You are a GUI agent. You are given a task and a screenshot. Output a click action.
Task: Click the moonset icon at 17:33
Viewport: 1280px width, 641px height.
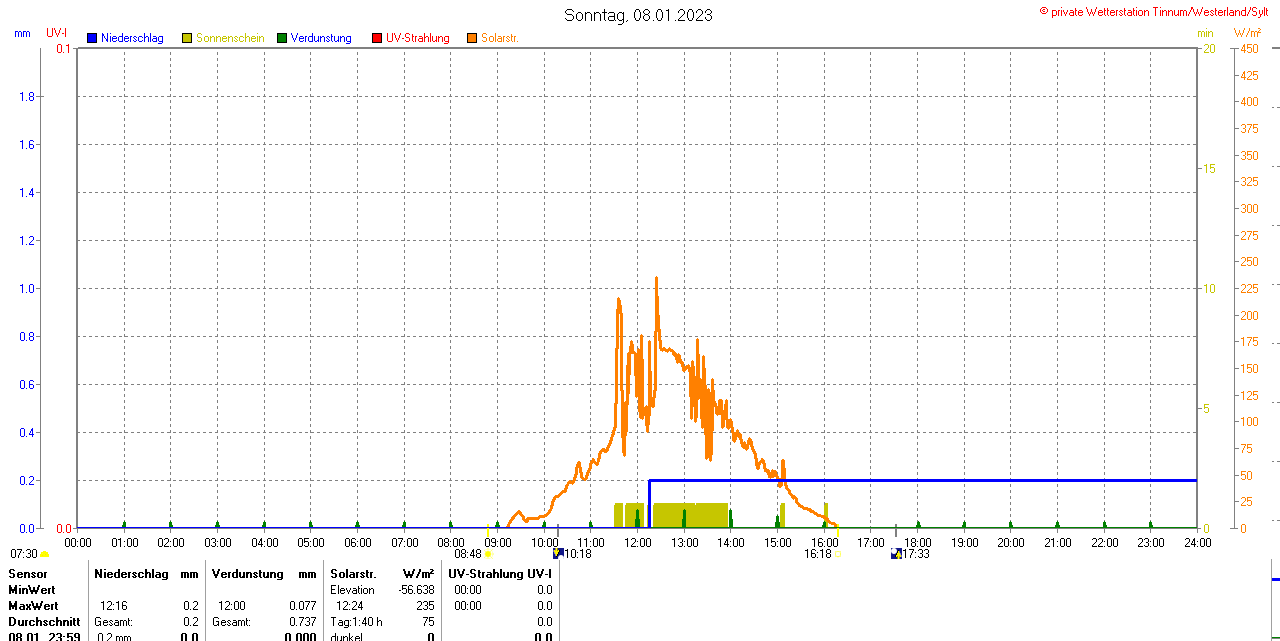click(896, 553)
